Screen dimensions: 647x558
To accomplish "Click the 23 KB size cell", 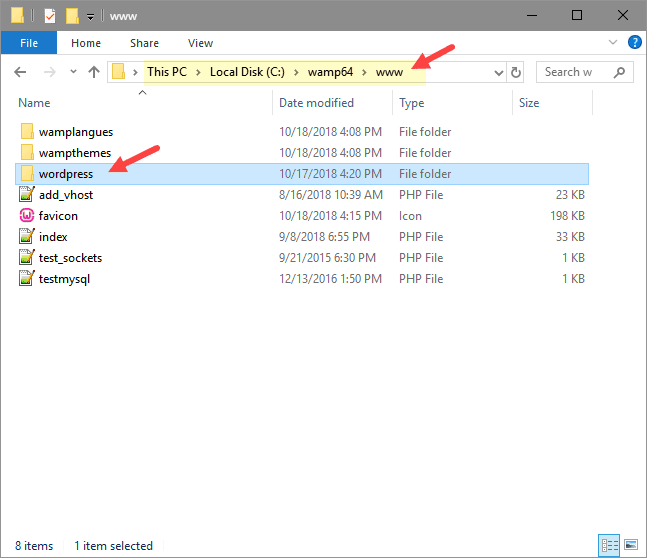I will (570, 195).
